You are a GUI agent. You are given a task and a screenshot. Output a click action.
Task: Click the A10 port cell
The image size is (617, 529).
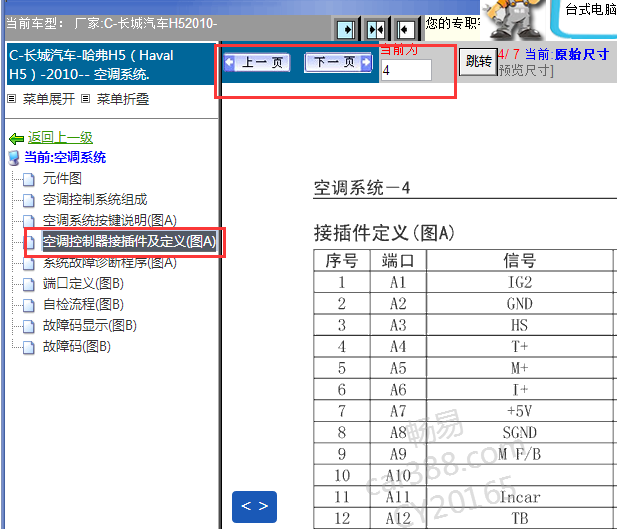coord(398,475)
